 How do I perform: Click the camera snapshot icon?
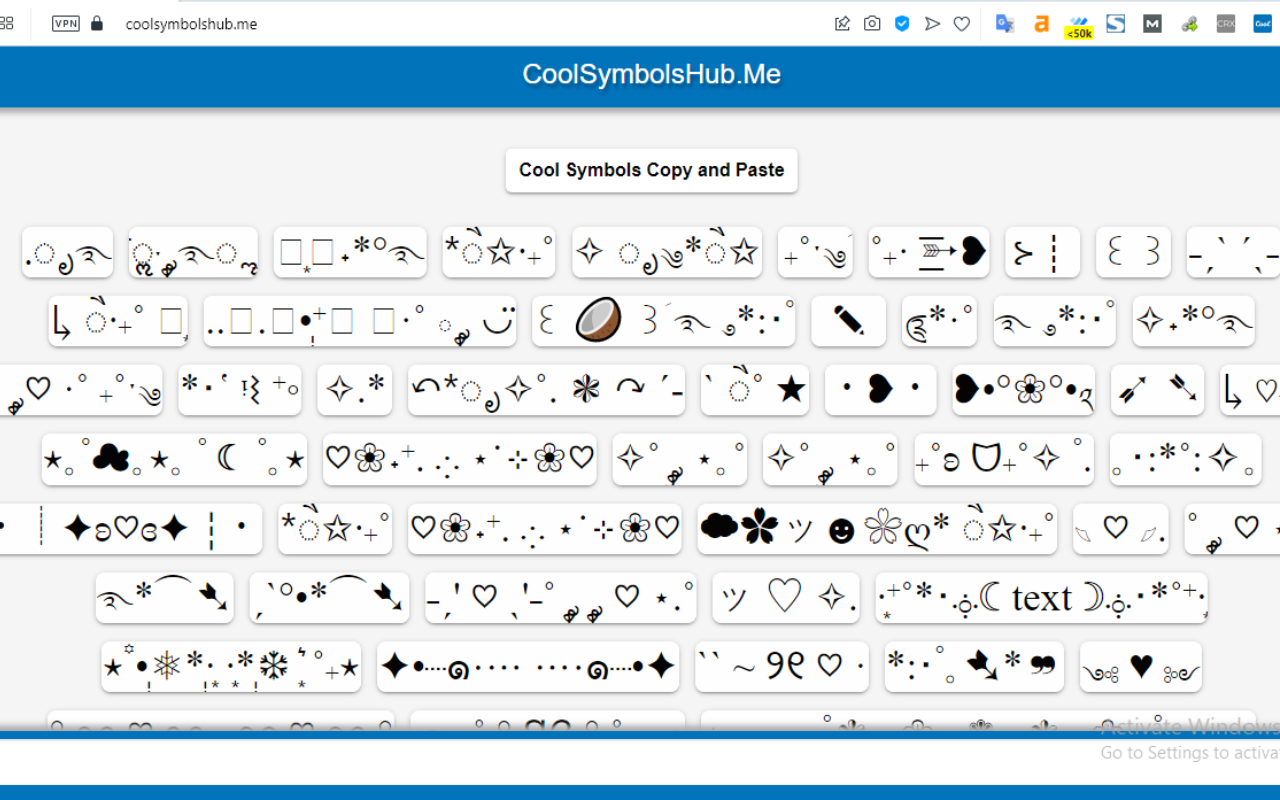[x=872, y=23]
